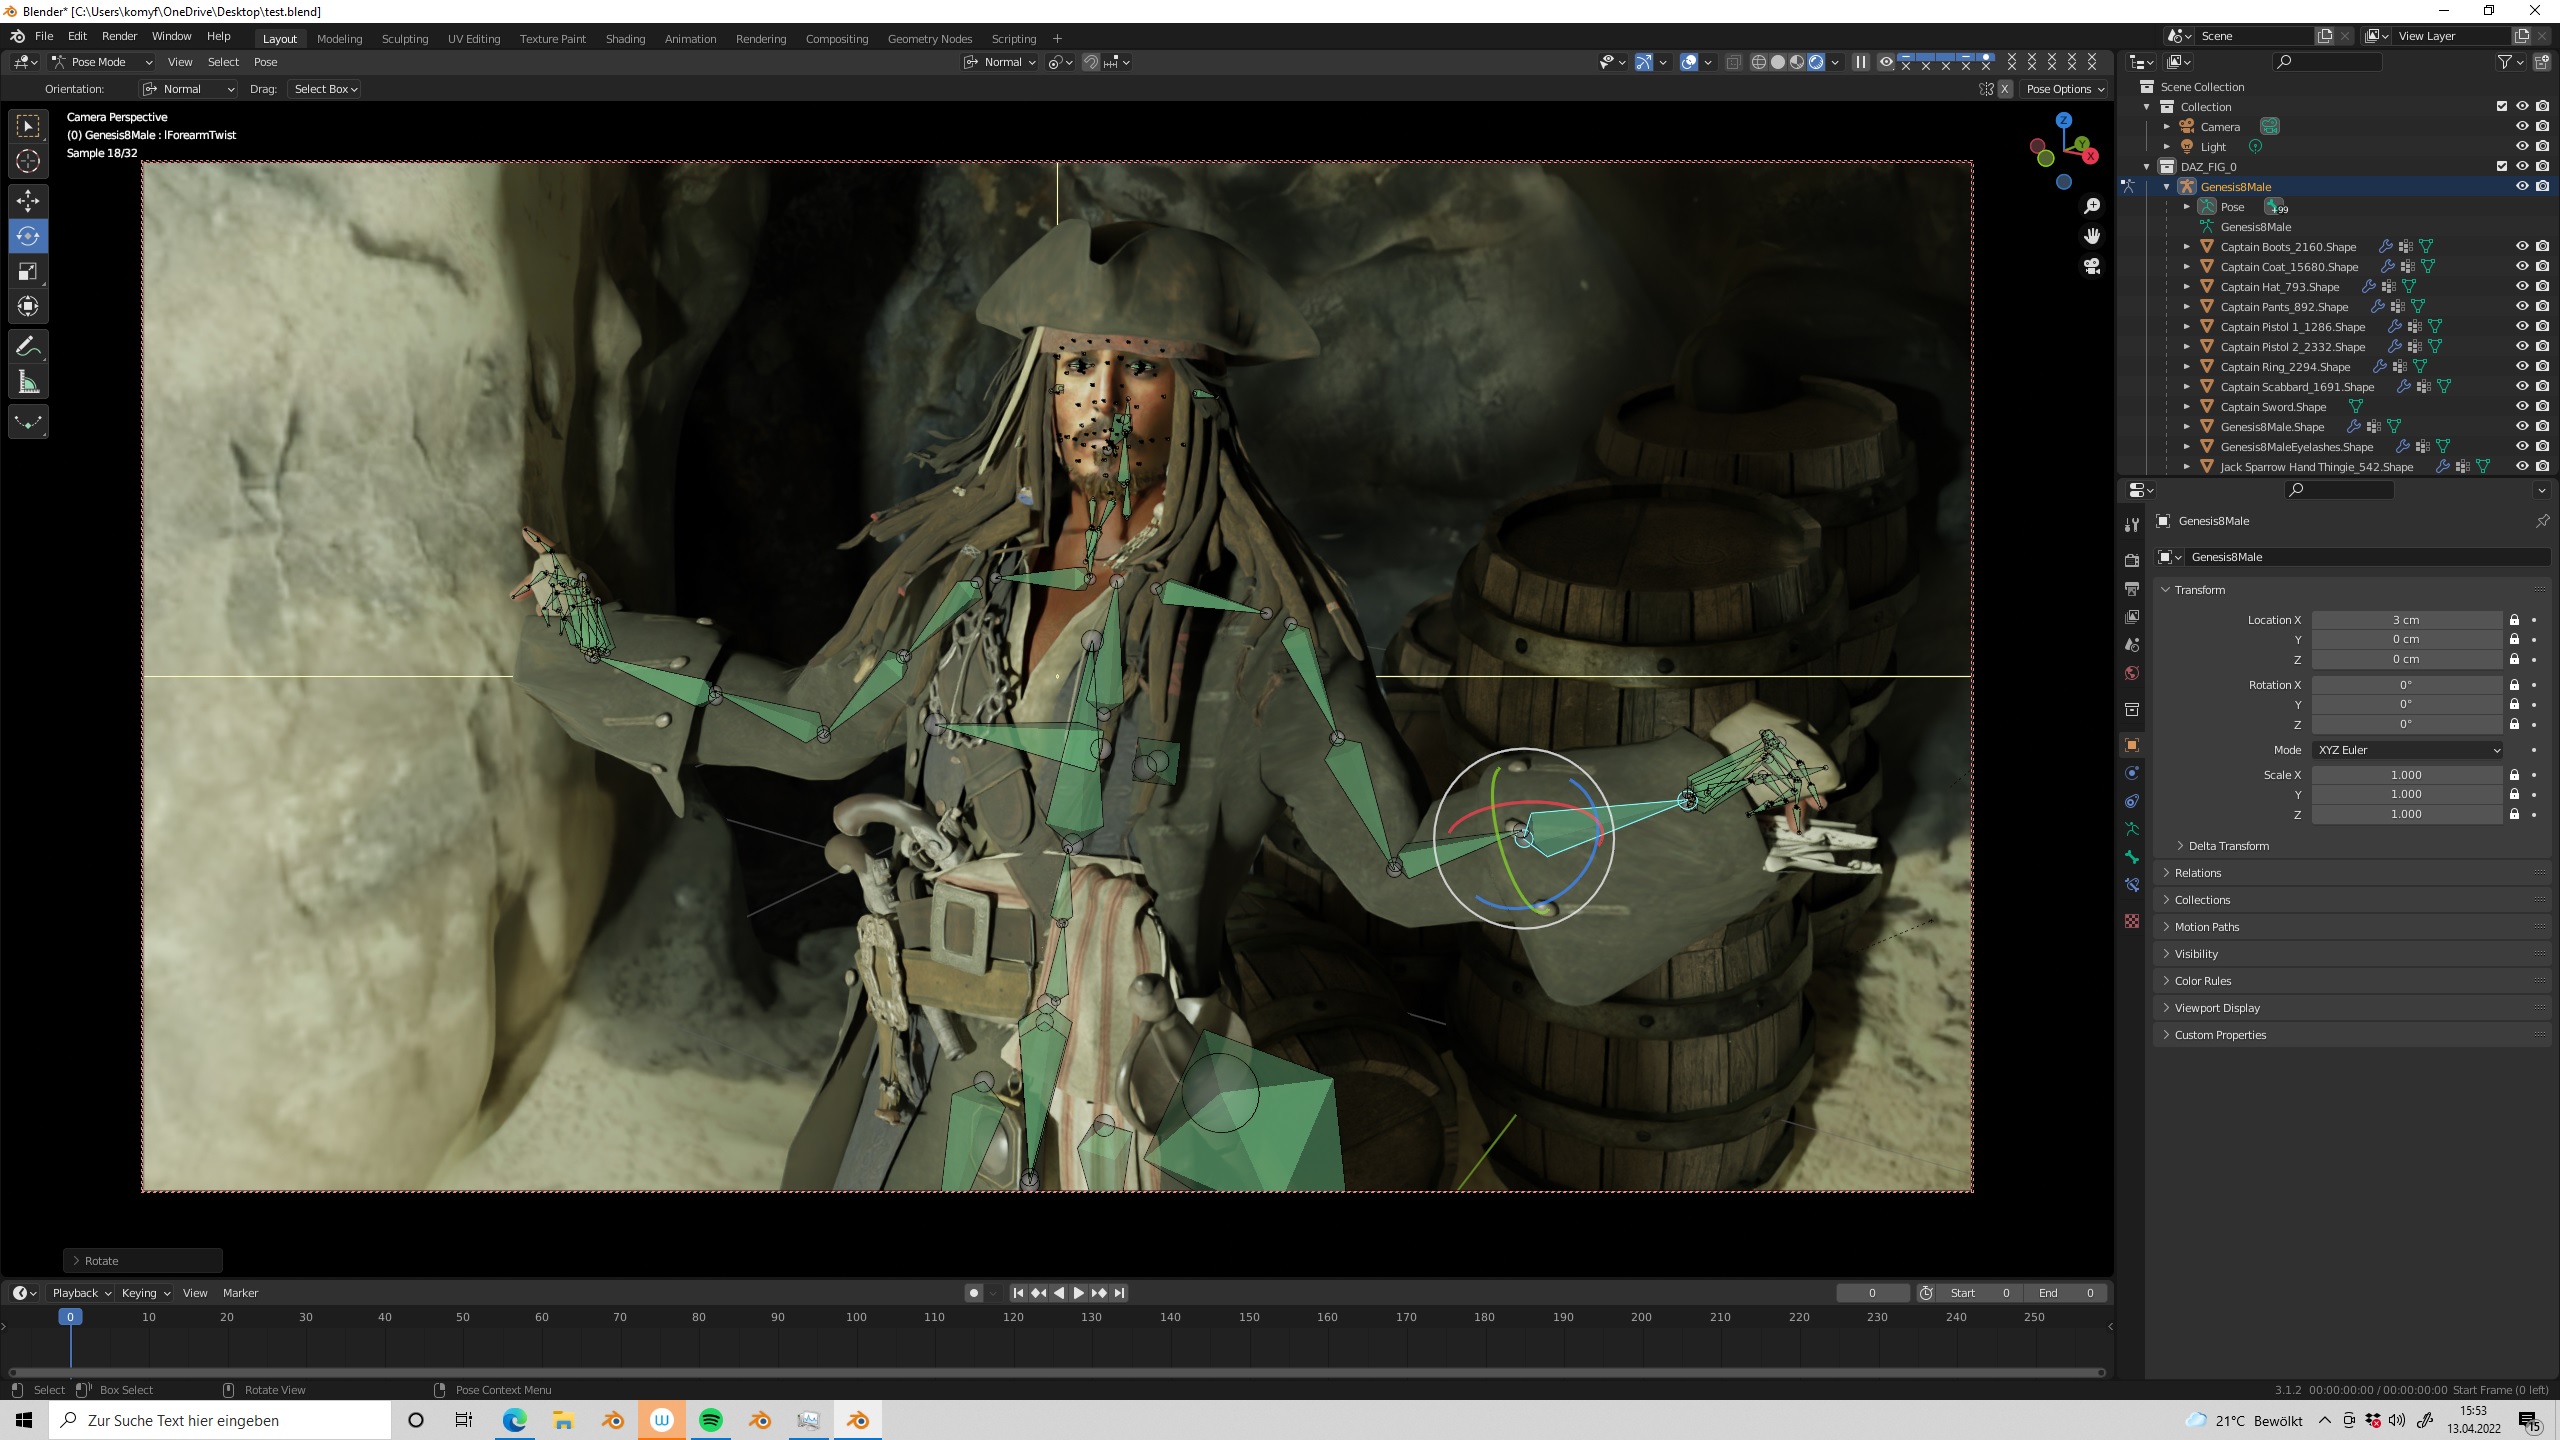Click the Pose Options button
2560x1440 pixels.
click(2064, 89)
